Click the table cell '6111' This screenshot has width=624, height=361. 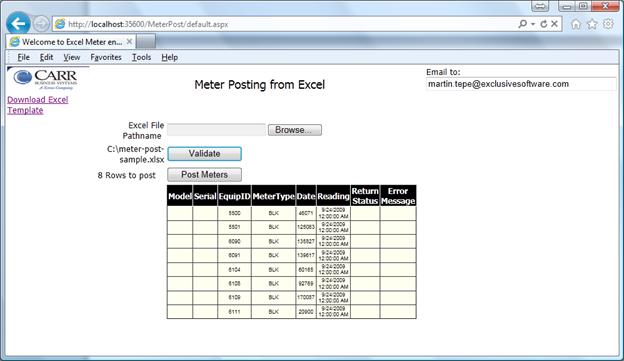click(234, 312)
